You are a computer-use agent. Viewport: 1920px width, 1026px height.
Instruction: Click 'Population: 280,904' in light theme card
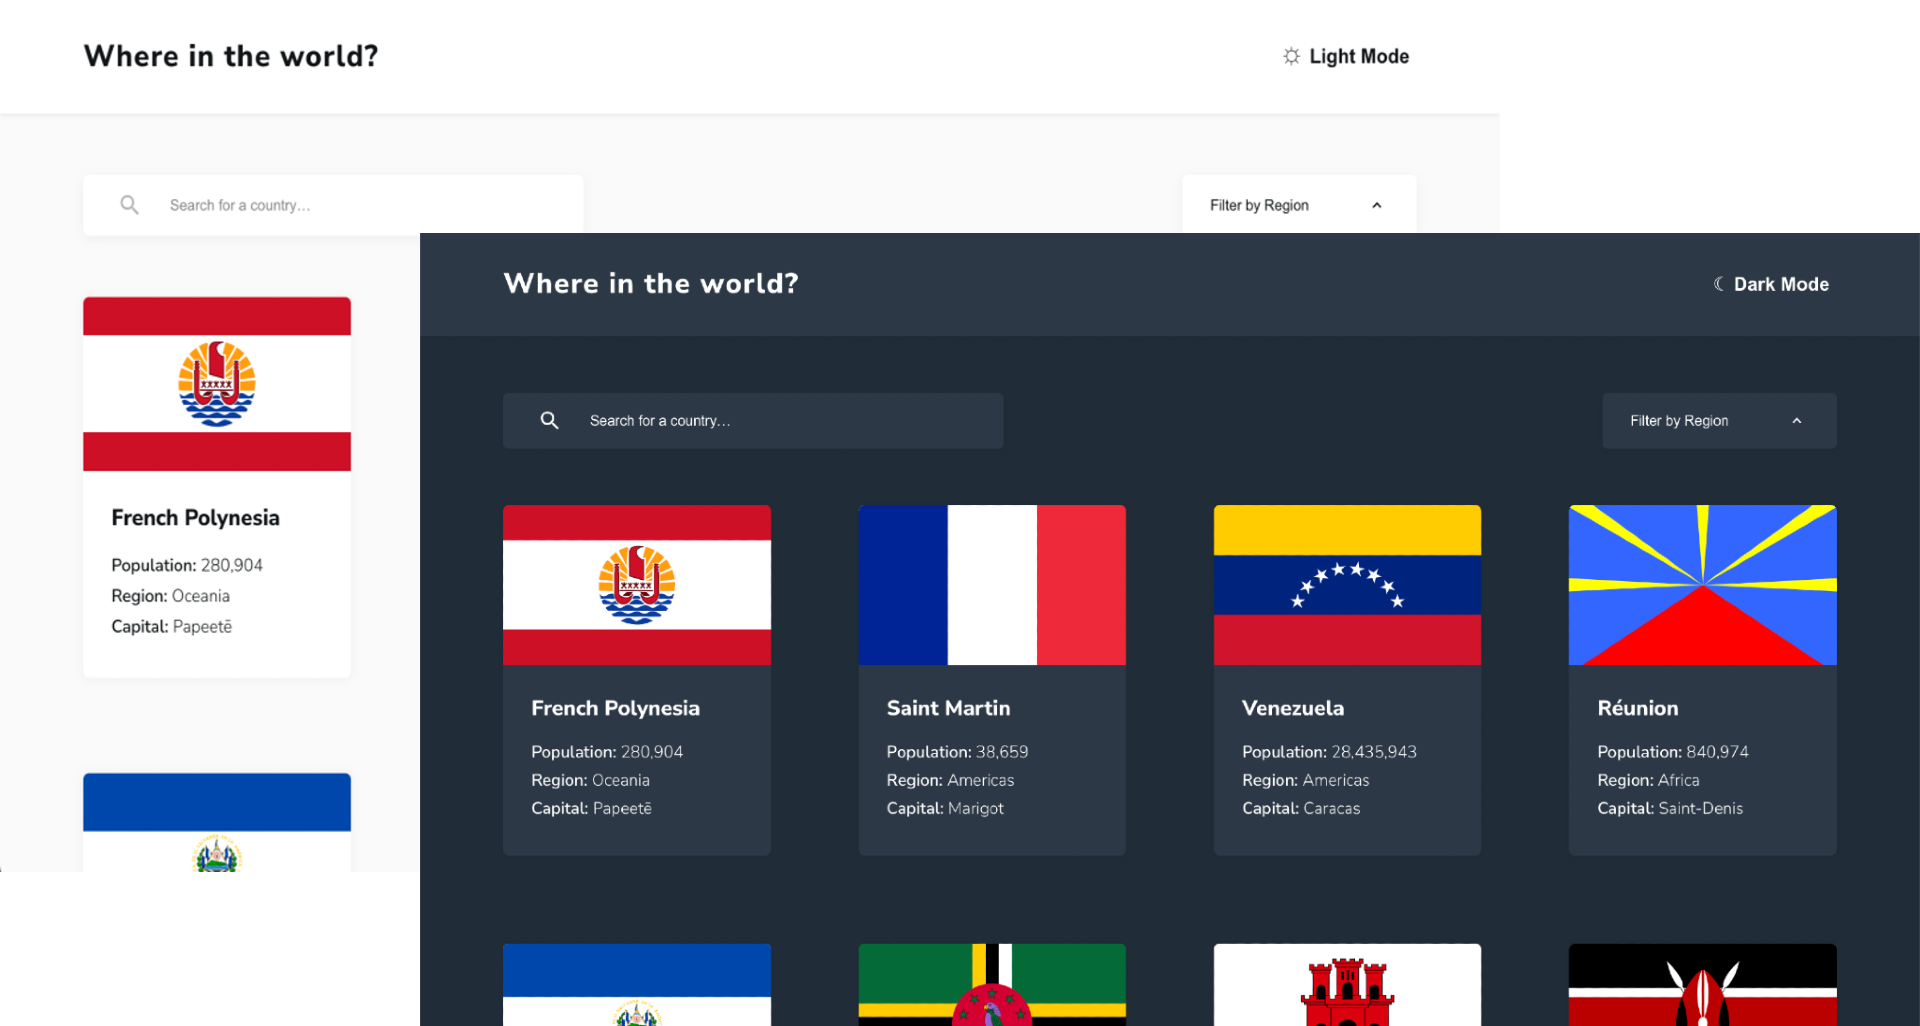click(187, 565)
